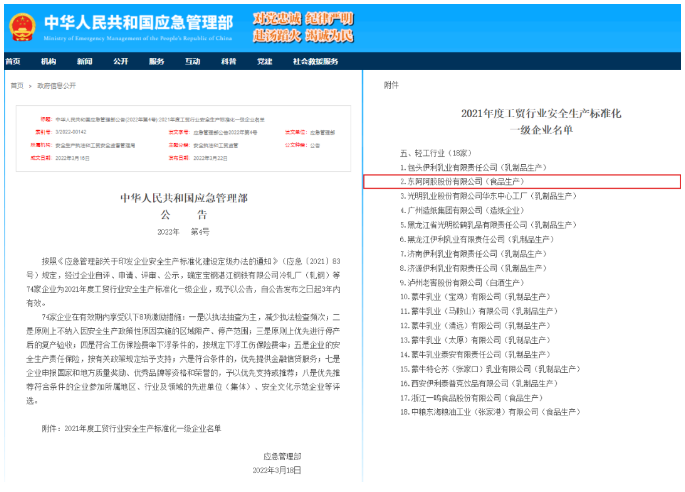Open the 服务 menu item

[x=156, y=61]
